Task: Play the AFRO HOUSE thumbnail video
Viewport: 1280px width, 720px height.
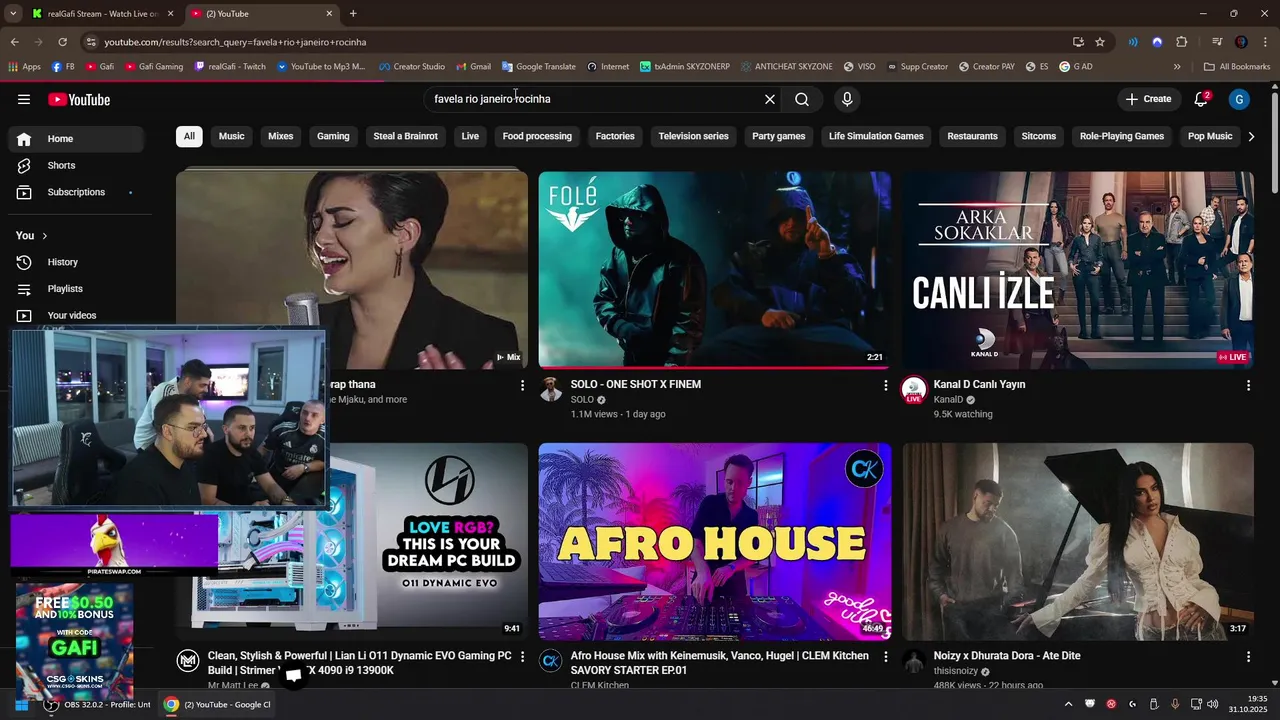Action: [714, 541]
